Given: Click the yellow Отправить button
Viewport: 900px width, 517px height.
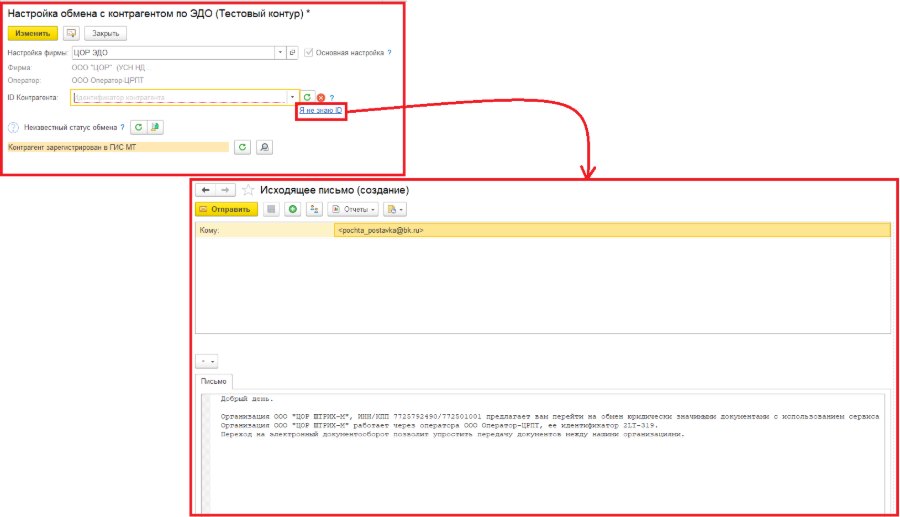Looking at the screenshot, I should 226,209.
